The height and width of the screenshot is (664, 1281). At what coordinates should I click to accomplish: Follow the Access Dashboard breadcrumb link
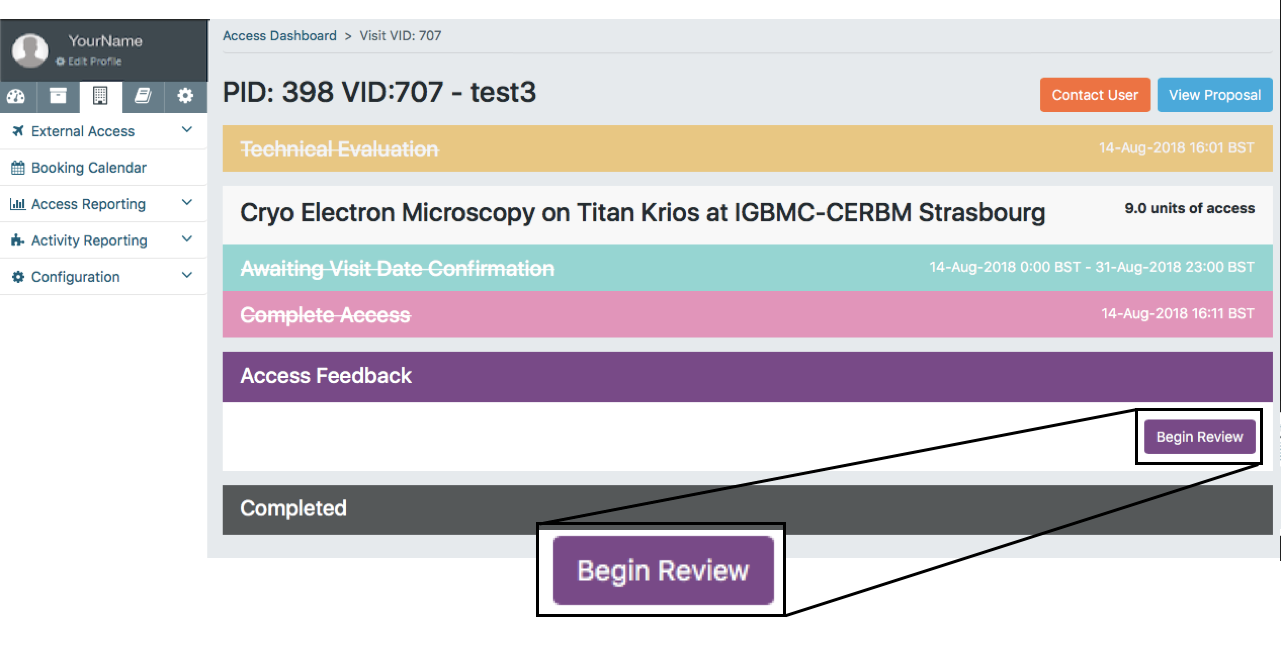(280, 36)
